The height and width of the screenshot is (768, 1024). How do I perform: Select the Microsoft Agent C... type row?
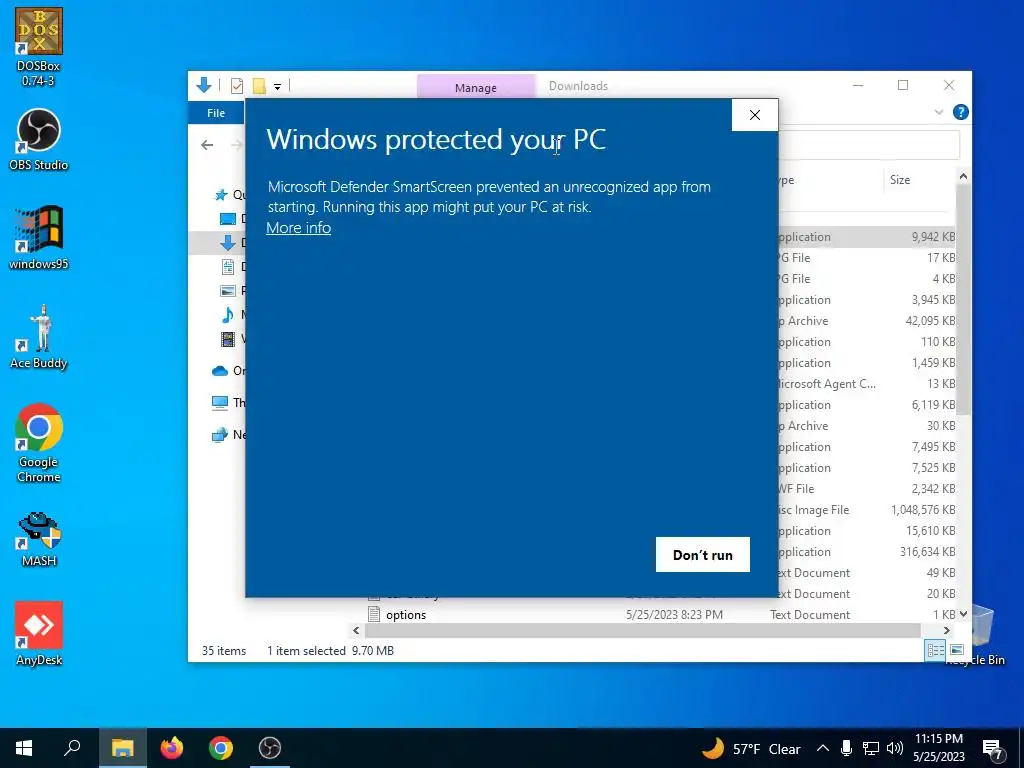(x=867, y=383)
